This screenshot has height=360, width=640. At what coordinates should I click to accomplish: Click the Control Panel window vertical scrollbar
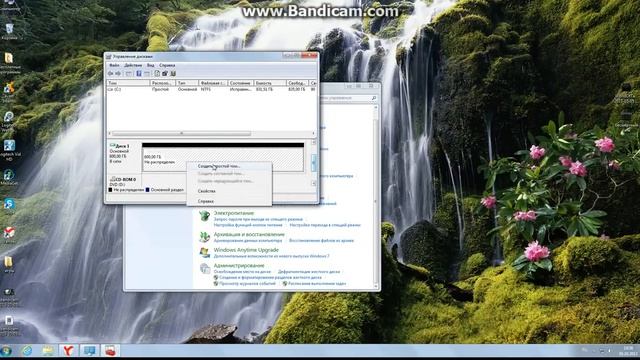376,197
